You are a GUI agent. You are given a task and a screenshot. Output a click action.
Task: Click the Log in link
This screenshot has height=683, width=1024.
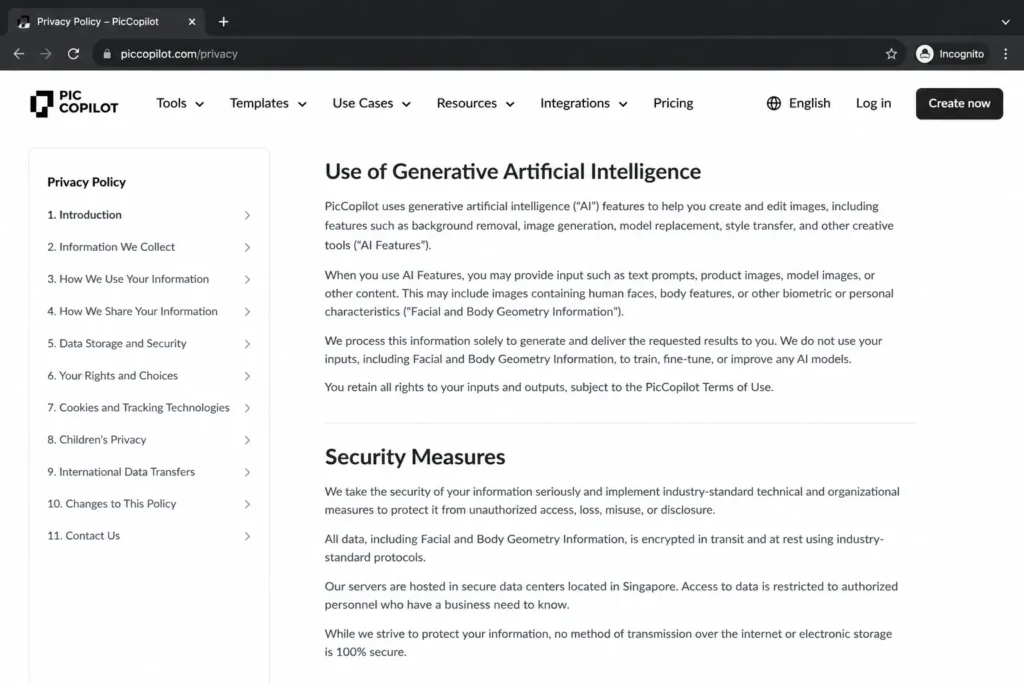click(x=873, y=103)
